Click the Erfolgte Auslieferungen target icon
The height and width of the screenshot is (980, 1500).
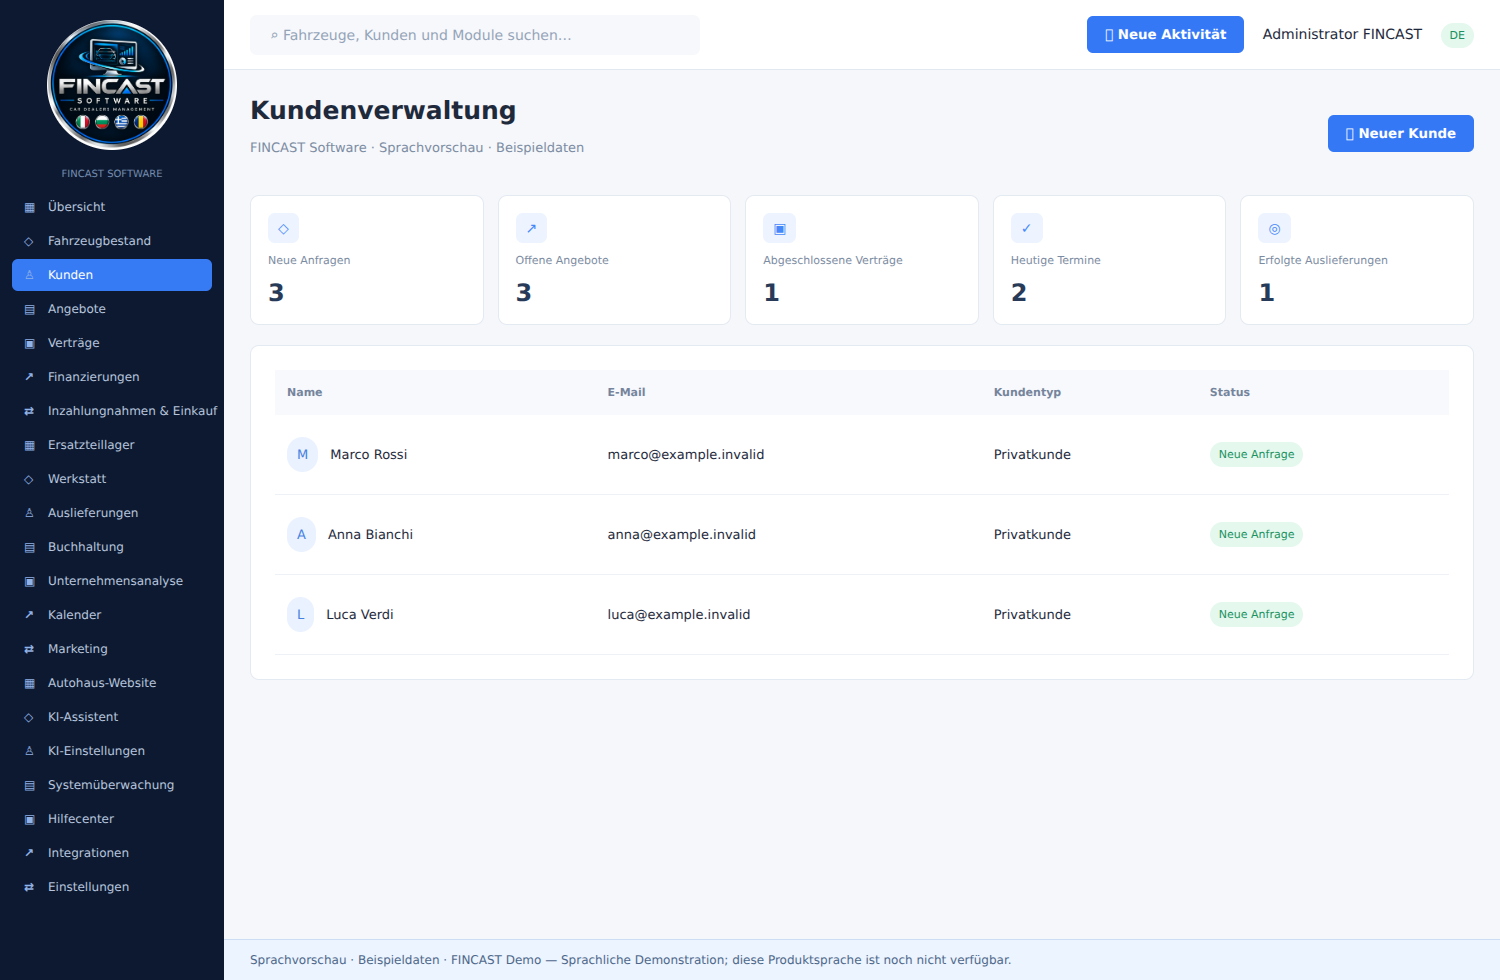coord(1274,228)
